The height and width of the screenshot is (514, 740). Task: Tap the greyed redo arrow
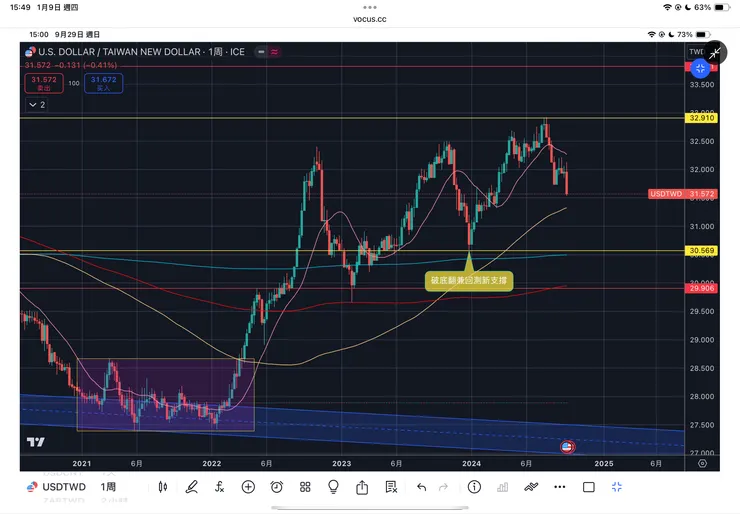pyautogui.click(x=443, y=487)
